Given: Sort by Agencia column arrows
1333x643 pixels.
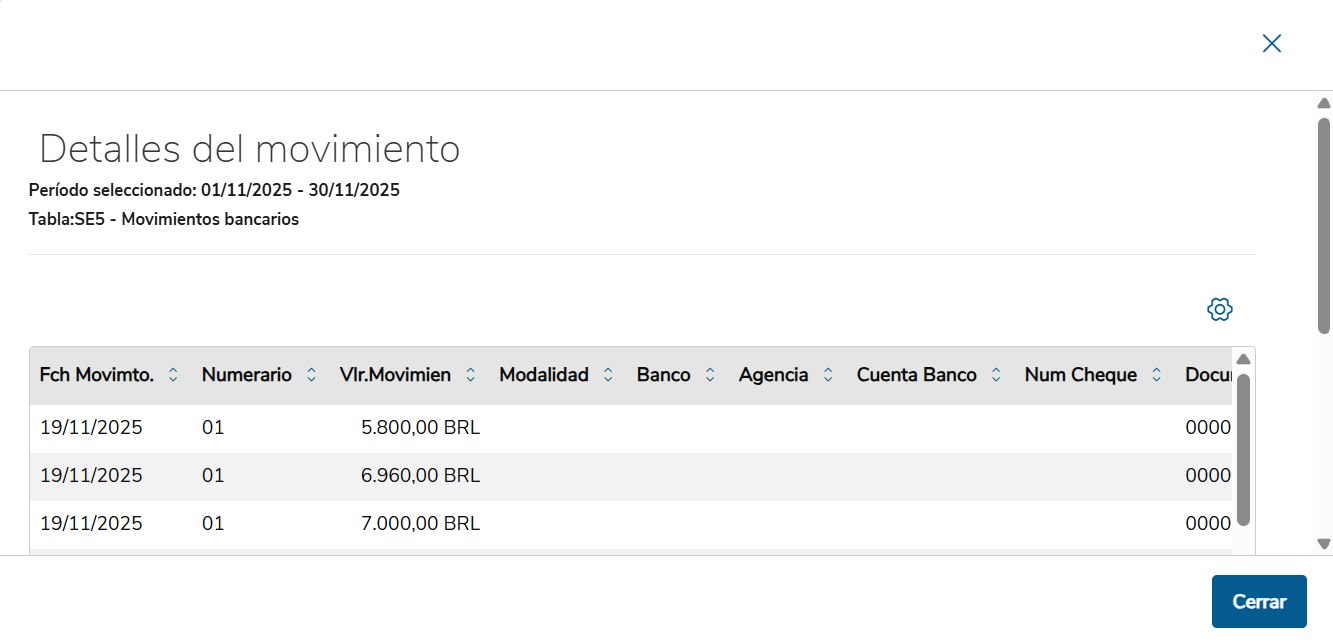Looking at the screenshot, I should [828, 375].
